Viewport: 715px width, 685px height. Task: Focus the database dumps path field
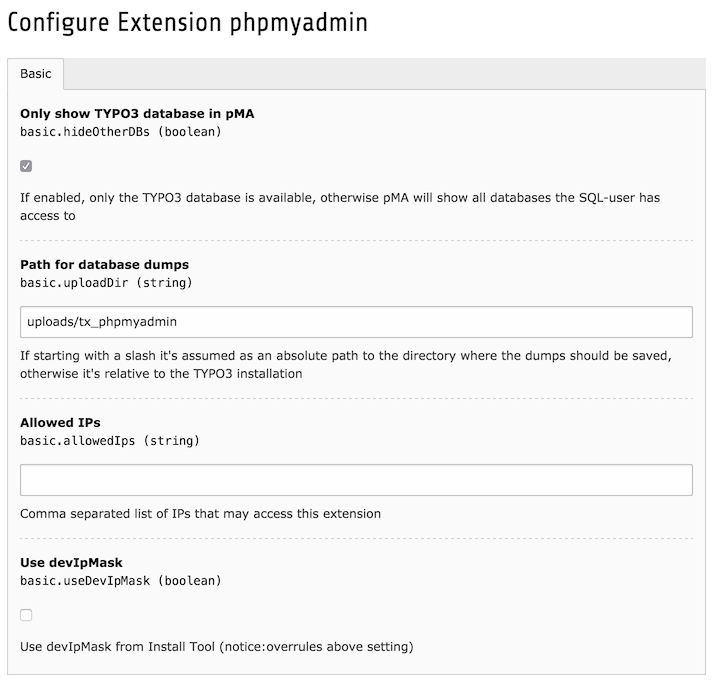click(356, 321)
